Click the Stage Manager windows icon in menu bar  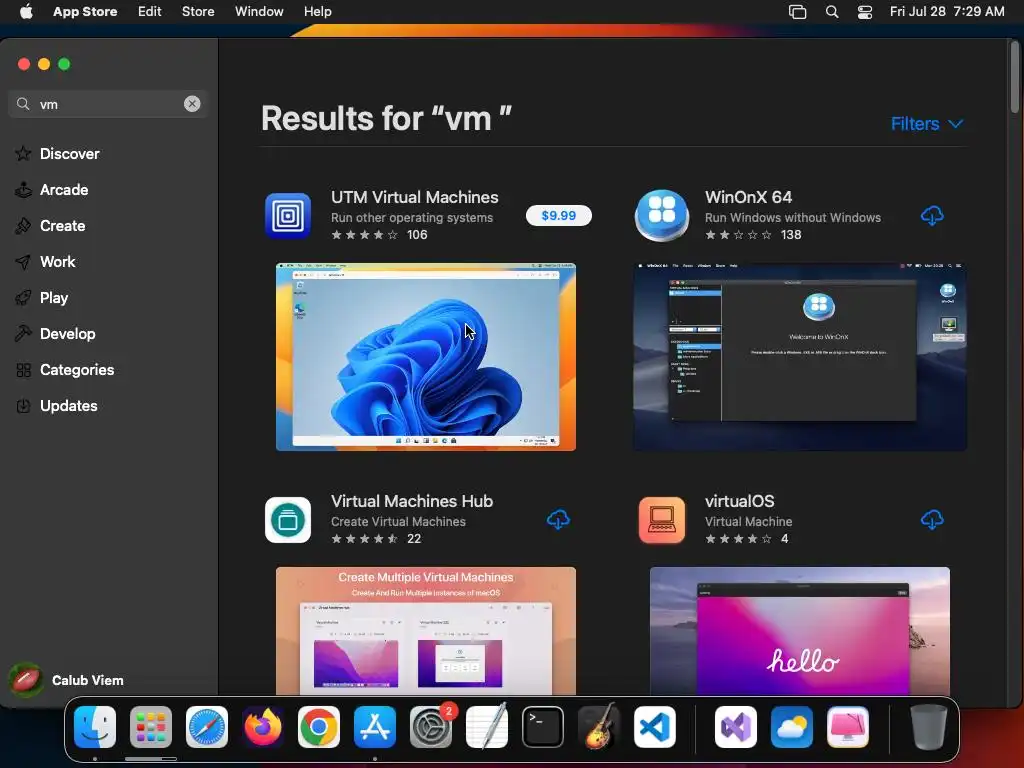point(797,12)
